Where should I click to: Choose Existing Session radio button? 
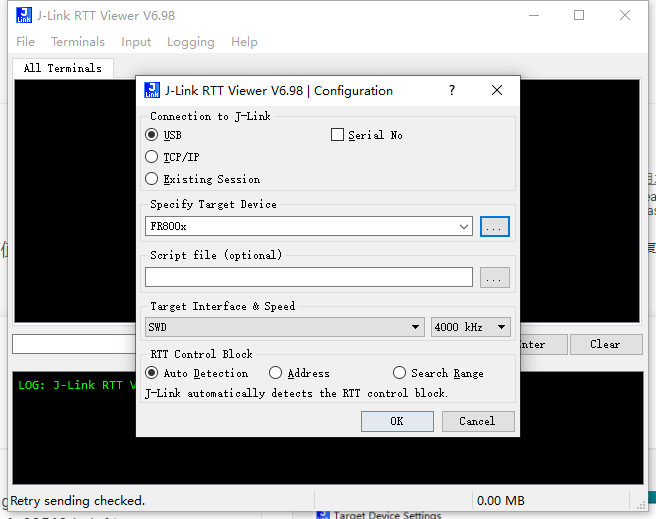tap(151, 179)
